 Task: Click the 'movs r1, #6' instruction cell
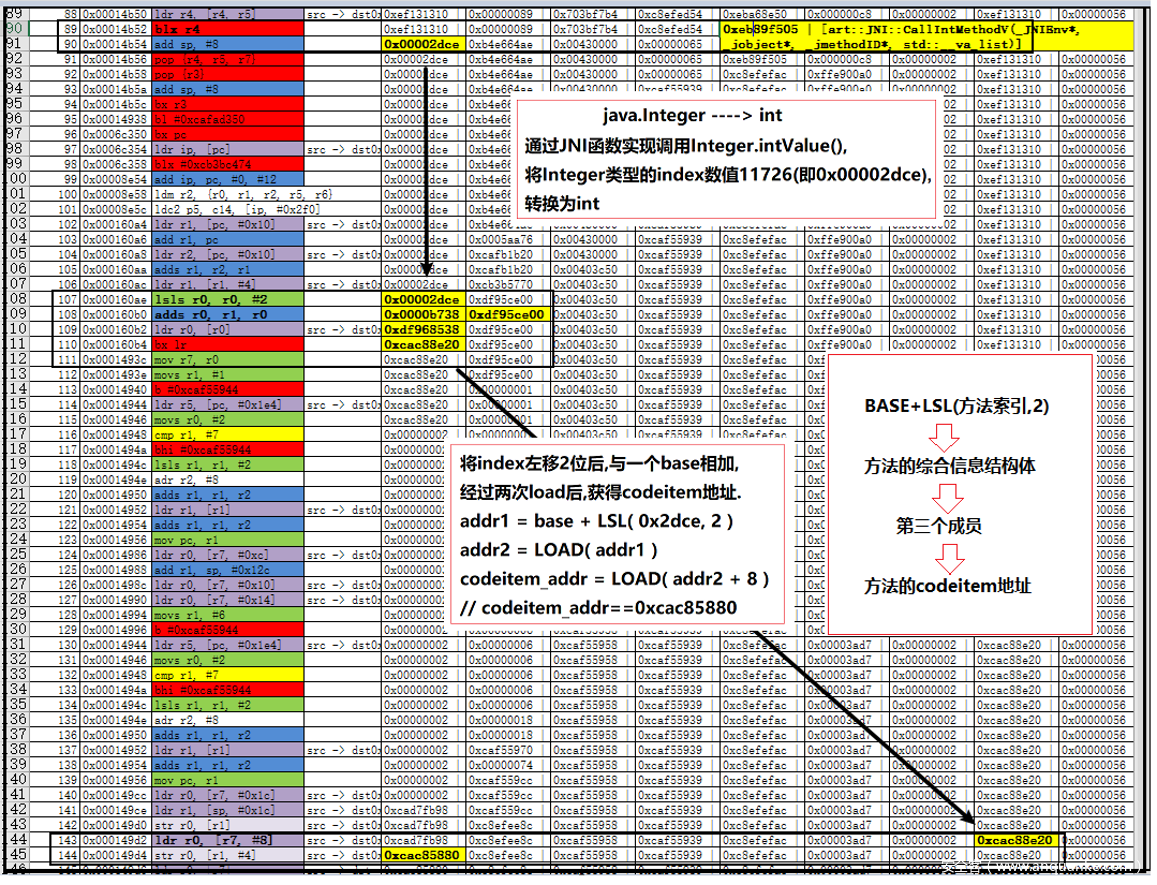pos(228,615)
